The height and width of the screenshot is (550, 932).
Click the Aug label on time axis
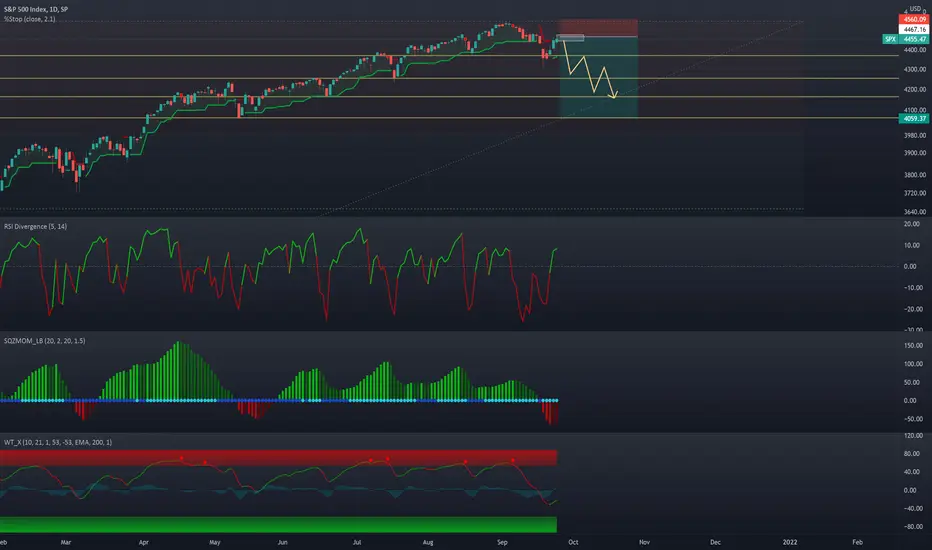click(427, 542)
